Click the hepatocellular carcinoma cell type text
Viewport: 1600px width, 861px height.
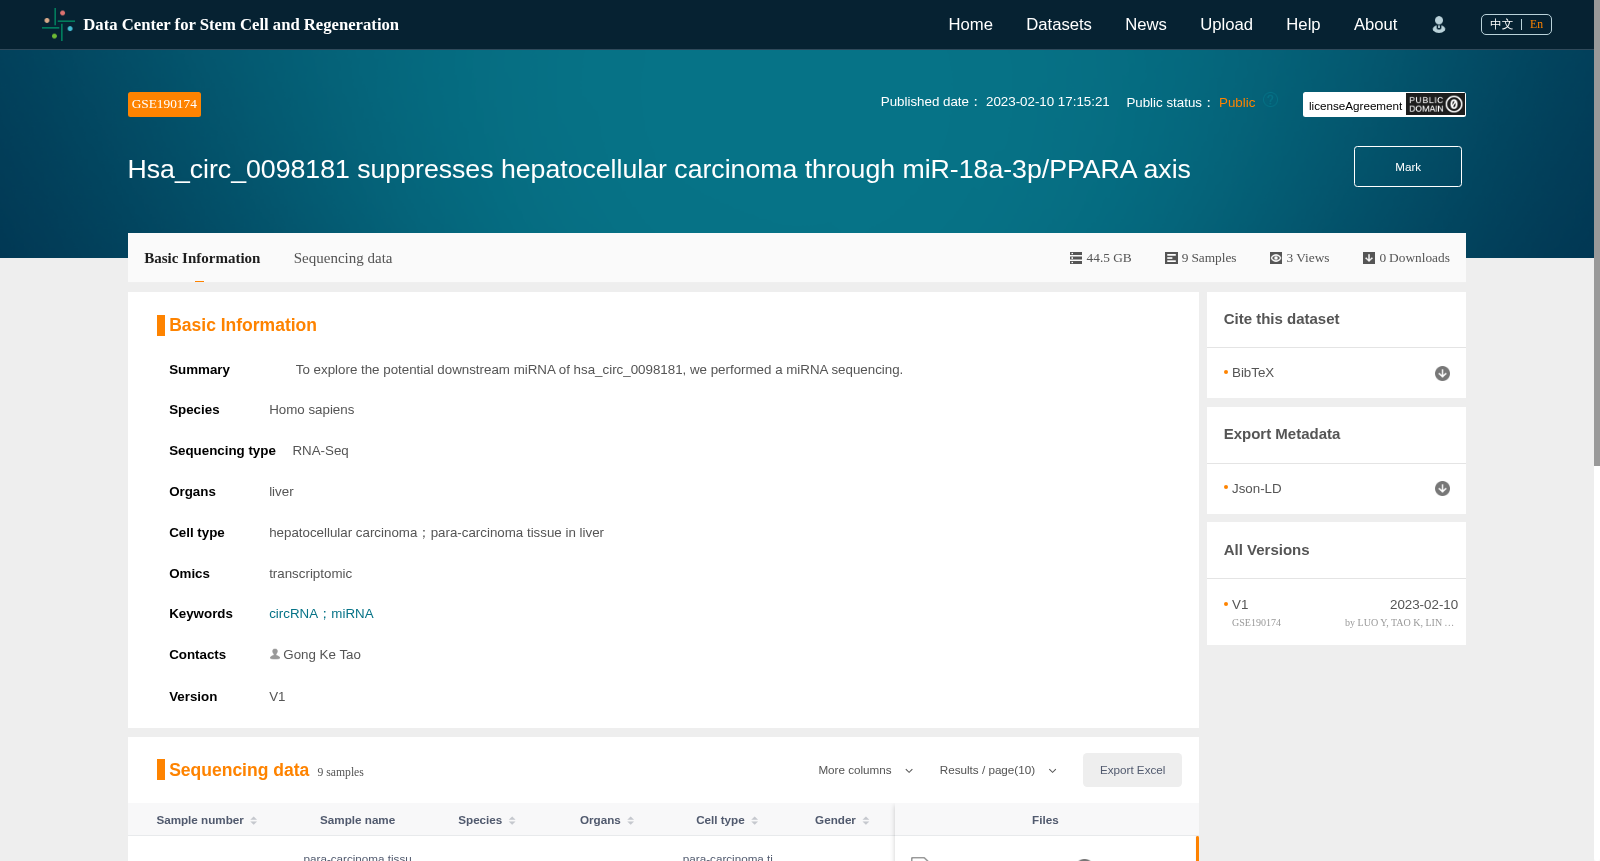point(343,533)
